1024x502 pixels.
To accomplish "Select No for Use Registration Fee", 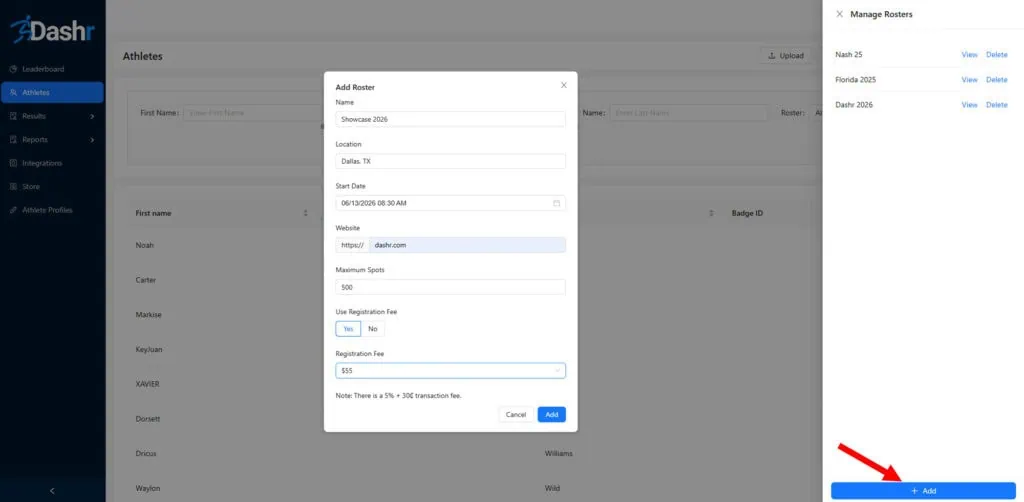I will click(372, 329).
